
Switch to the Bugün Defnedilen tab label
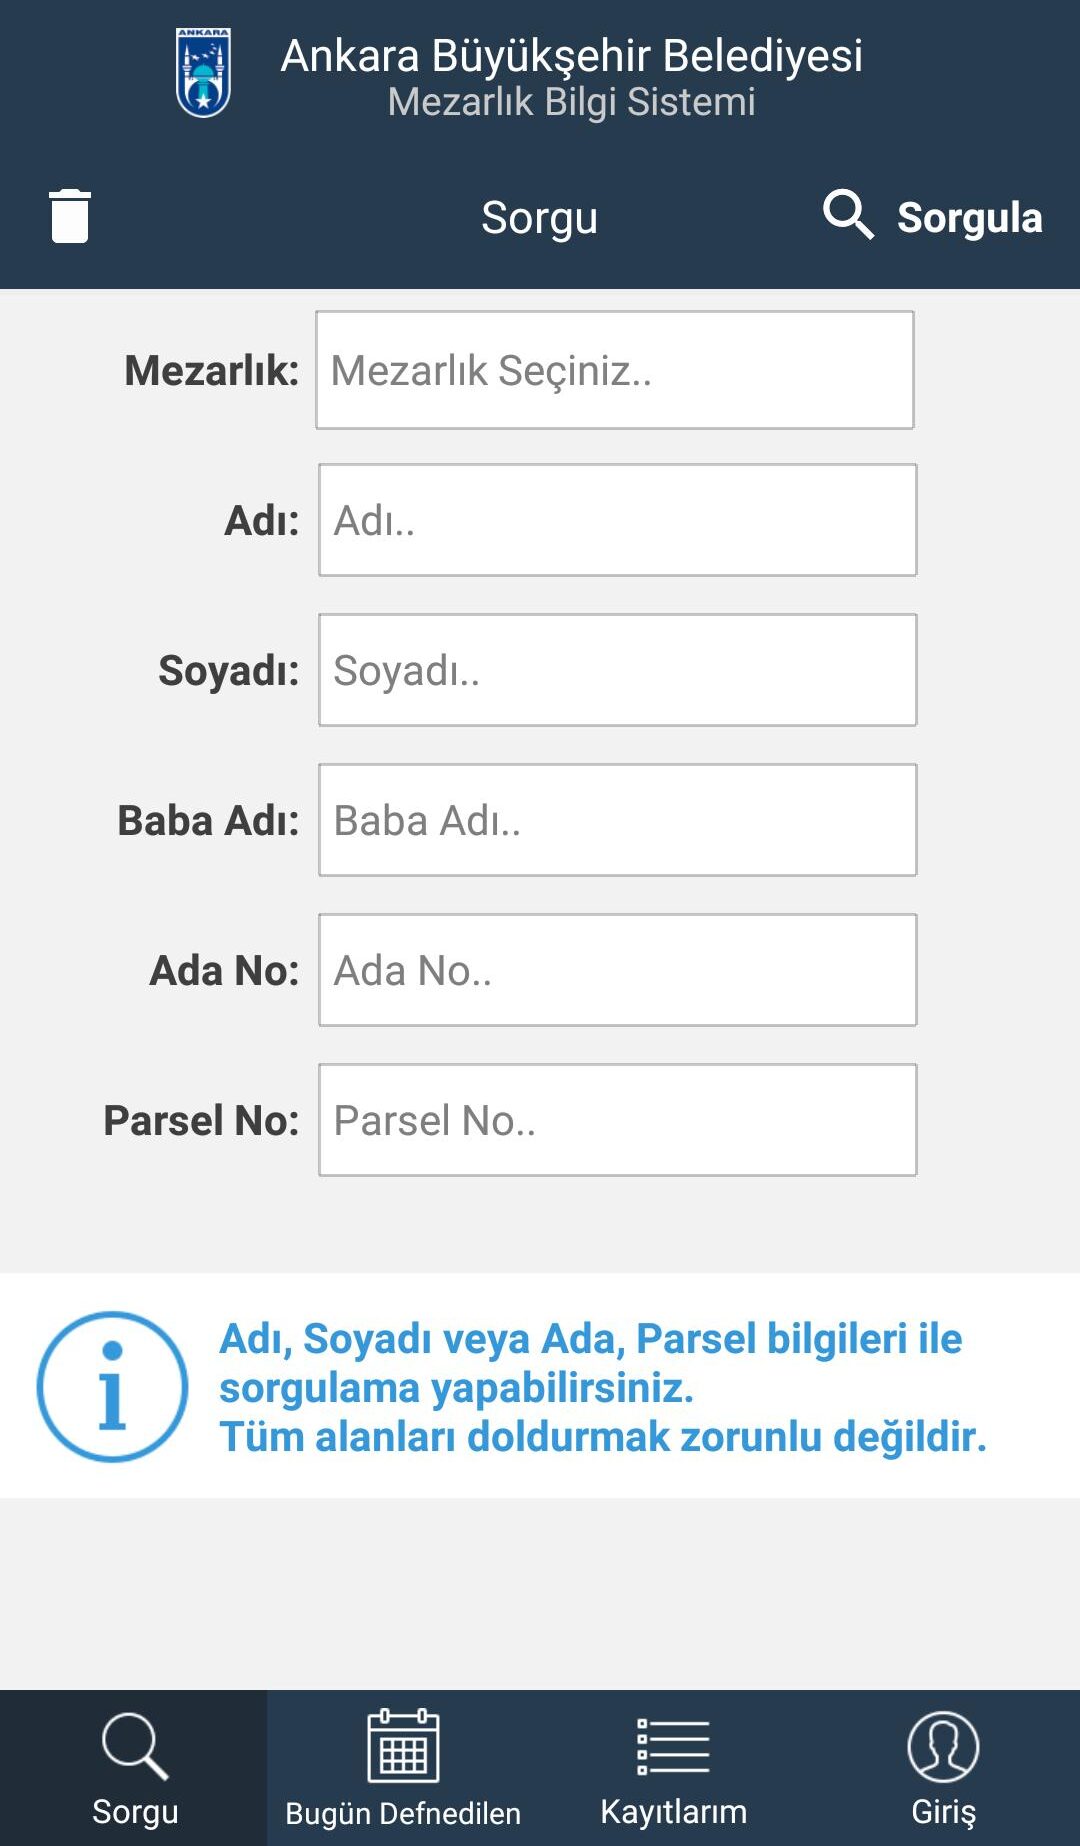pos(403,1813)
